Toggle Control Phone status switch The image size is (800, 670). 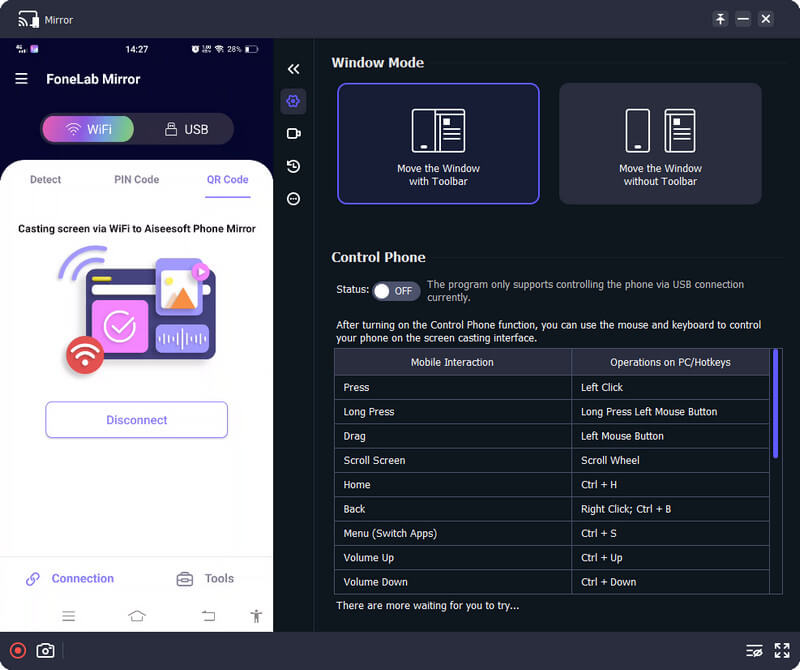(396, 291)
